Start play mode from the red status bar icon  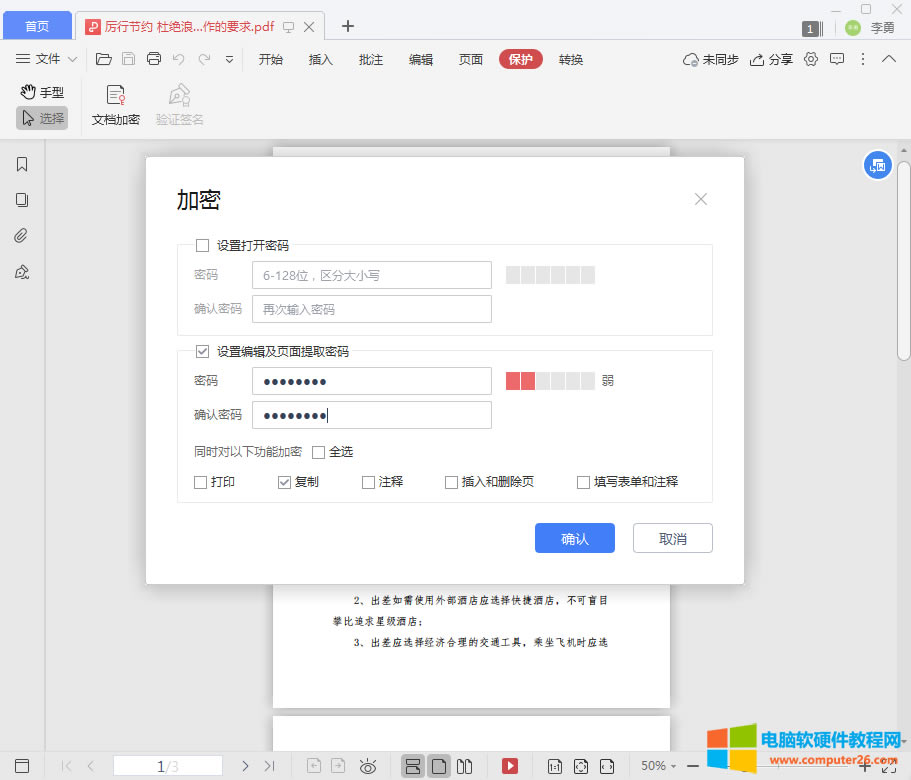(x=510, y=765)
